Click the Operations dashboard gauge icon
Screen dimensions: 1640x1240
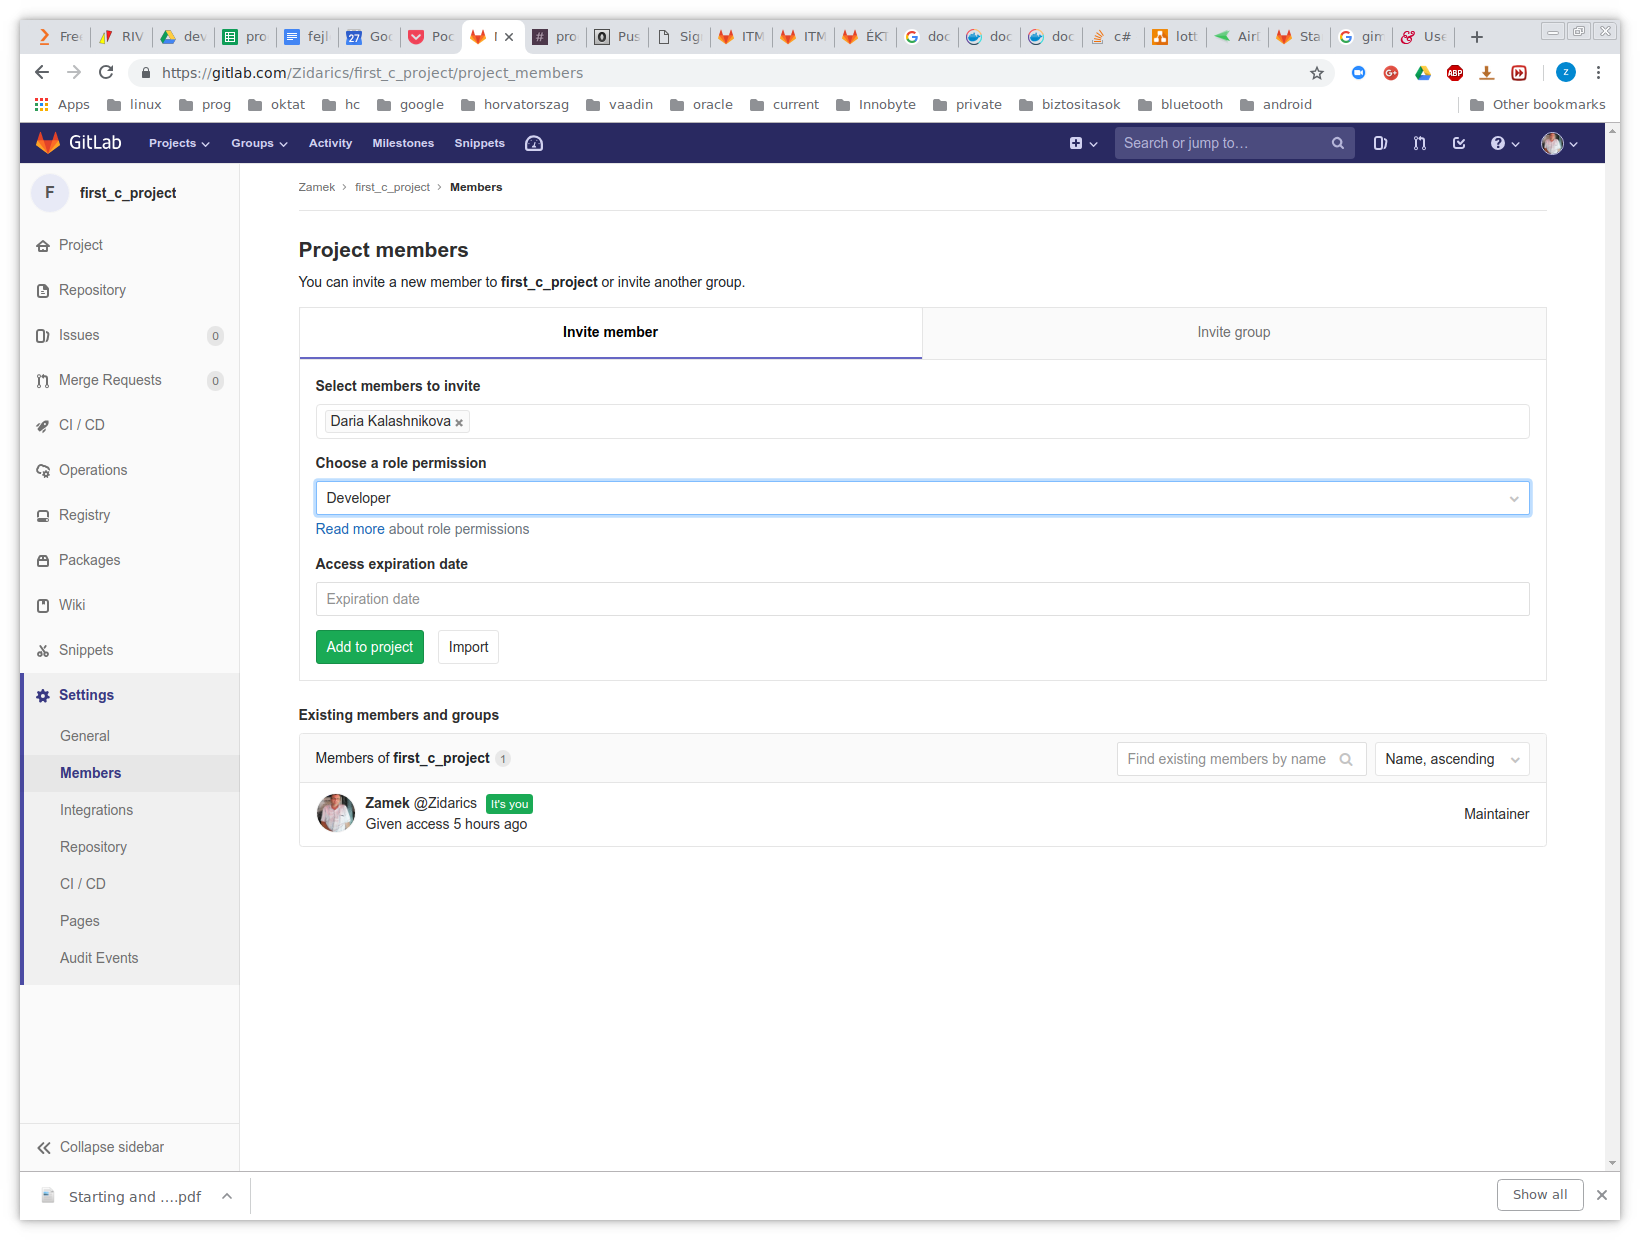pos(534,143)
